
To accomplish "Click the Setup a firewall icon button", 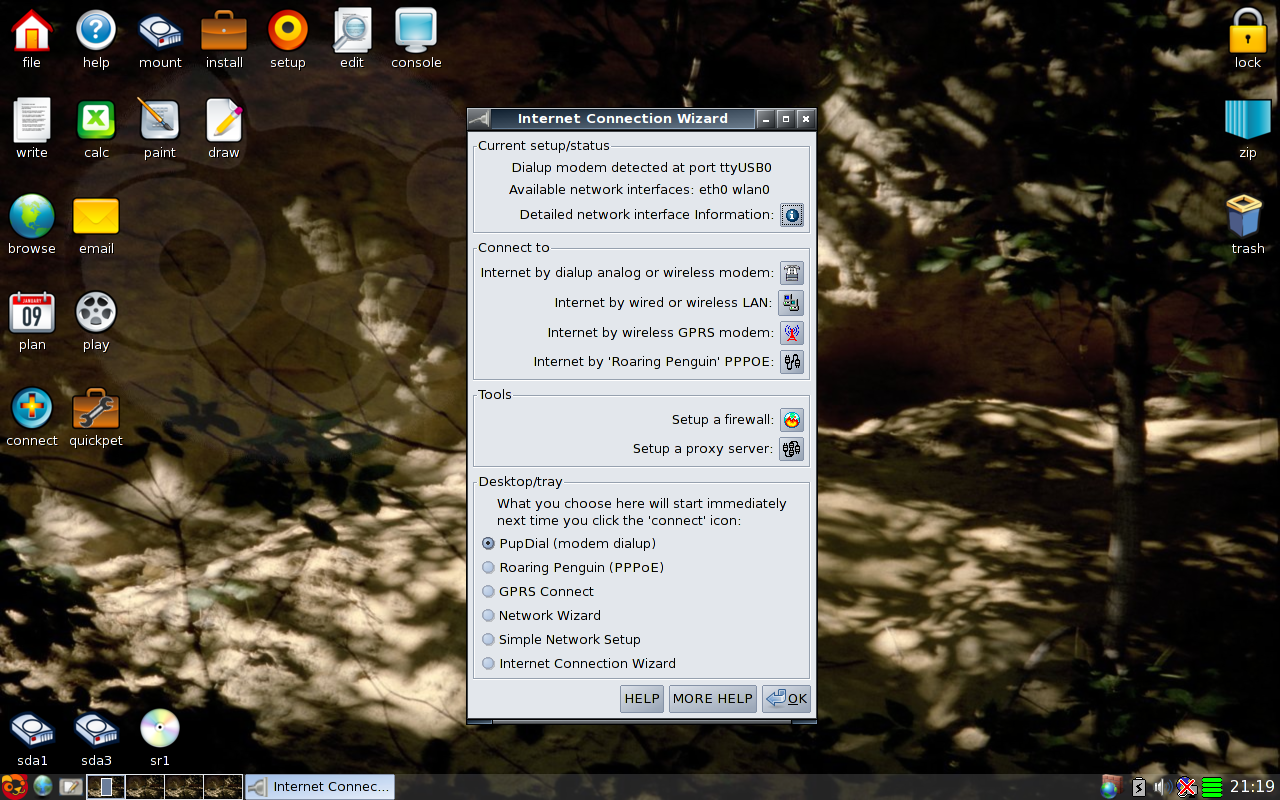I will click(792, 420).
